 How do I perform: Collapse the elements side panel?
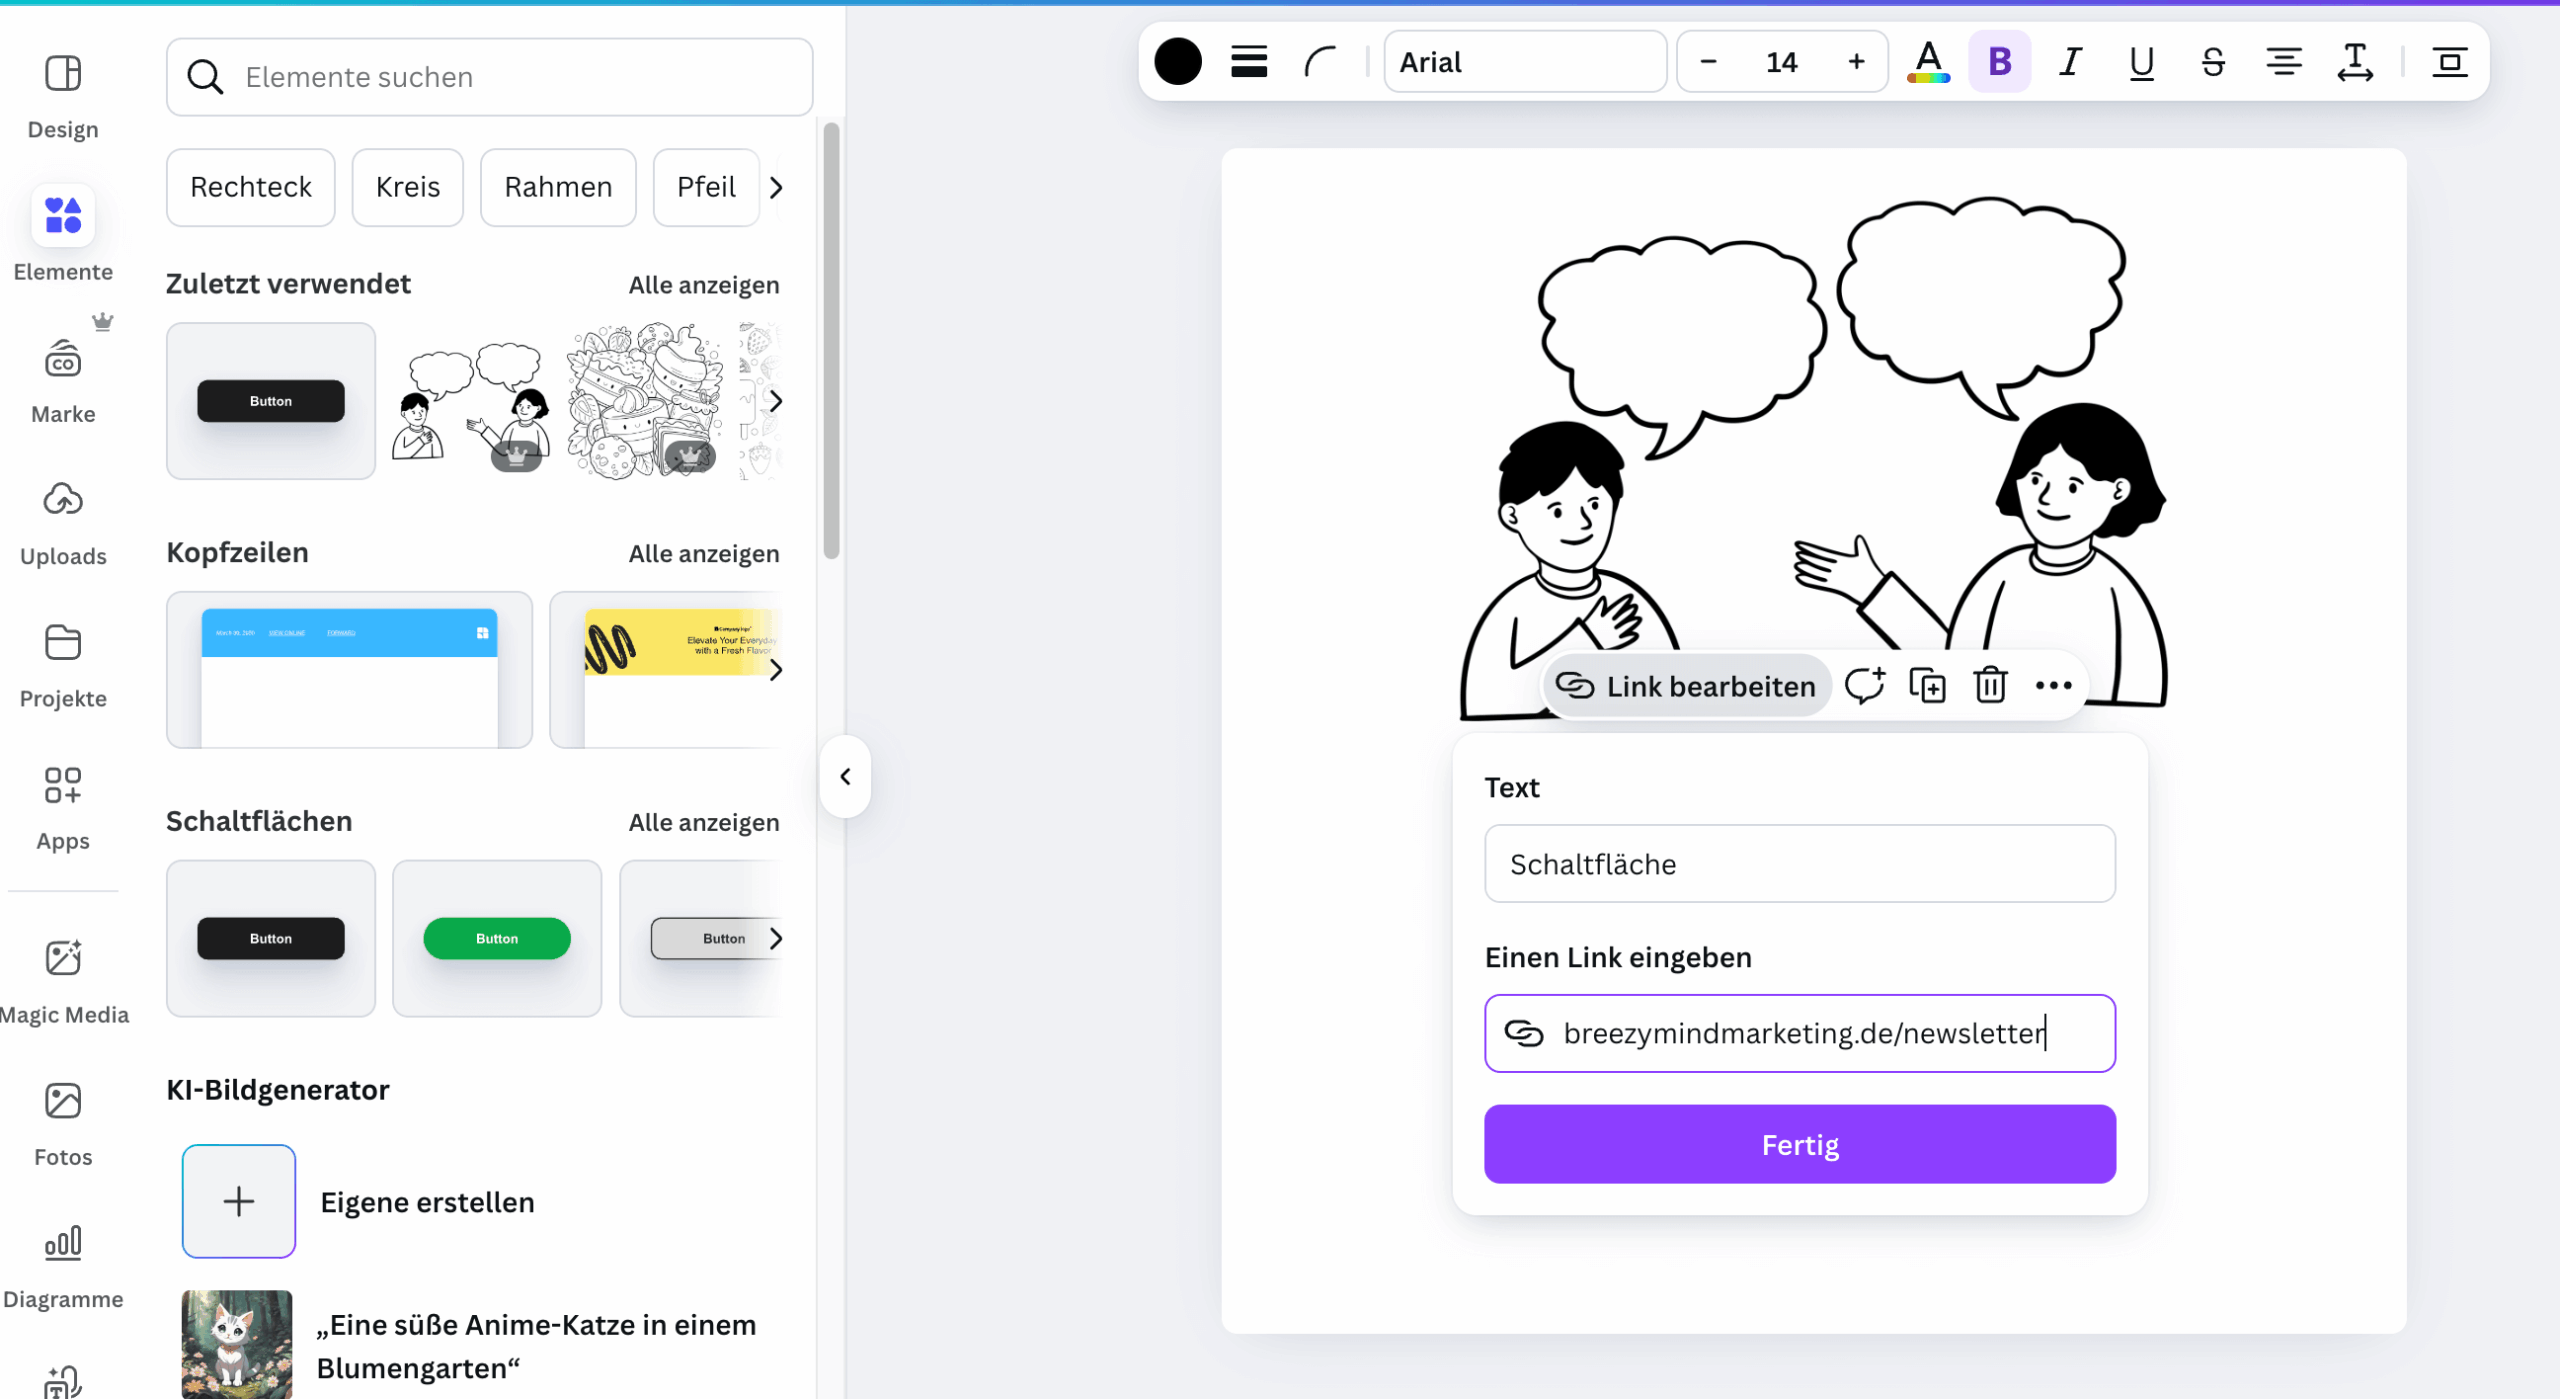tap(845, 777)
